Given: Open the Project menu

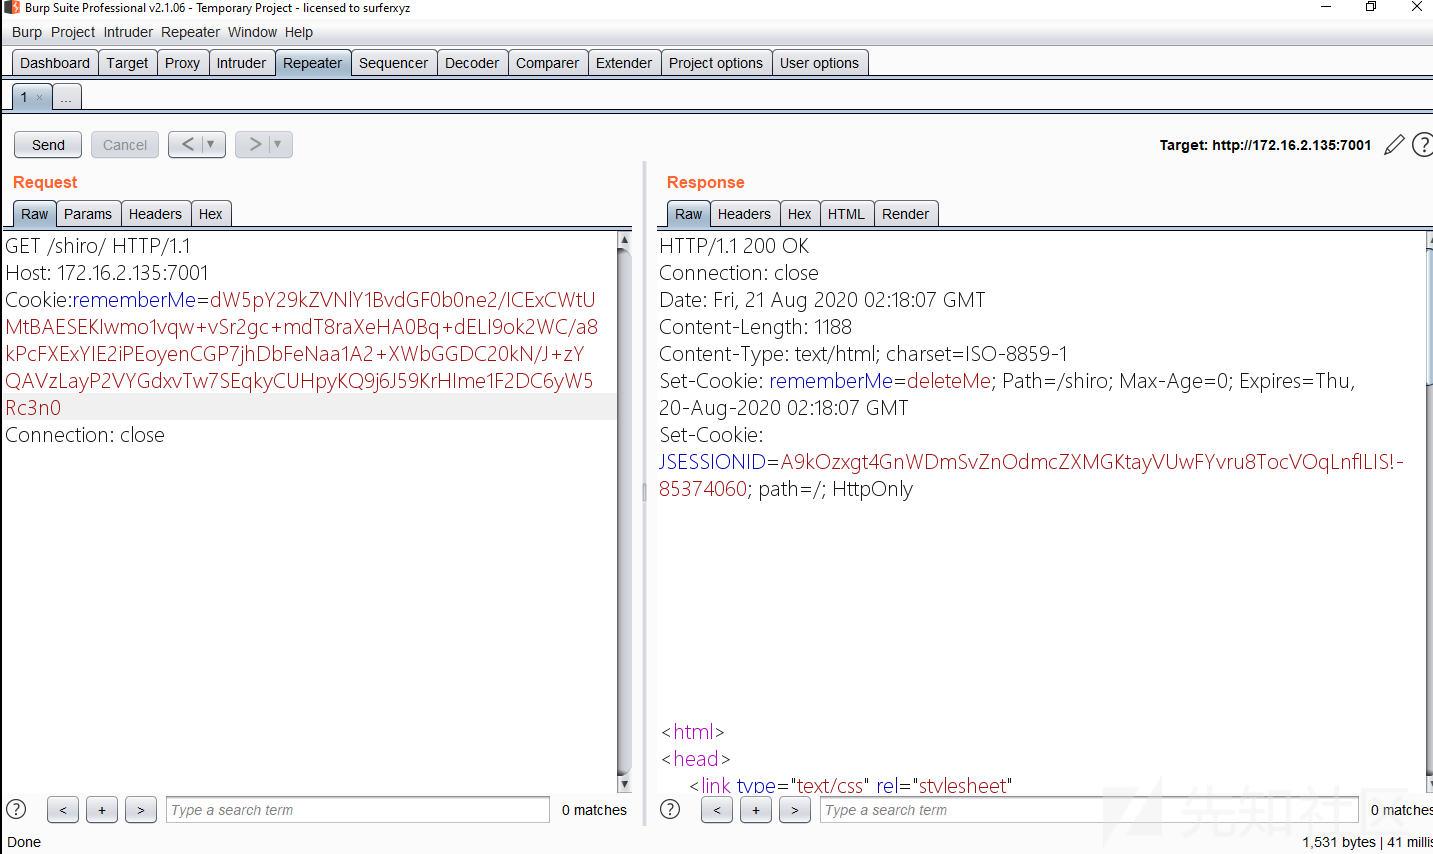Looking at the screenshot, I should pyautogui.click(x=73, y=32).
